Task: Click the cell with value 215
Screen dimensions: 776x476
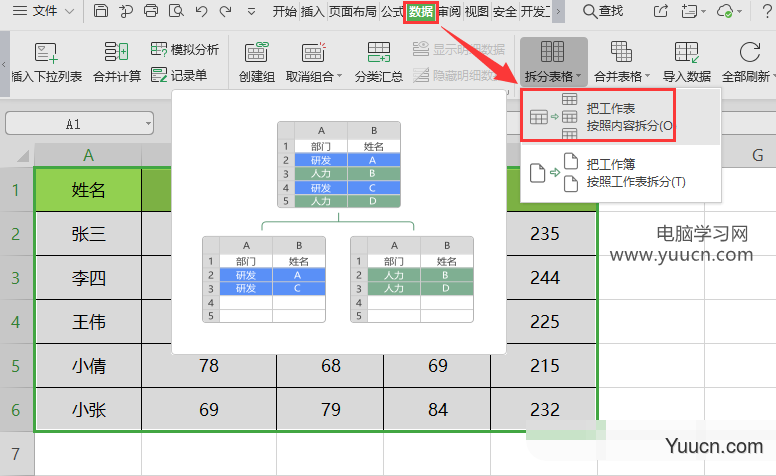Action: 544,366
